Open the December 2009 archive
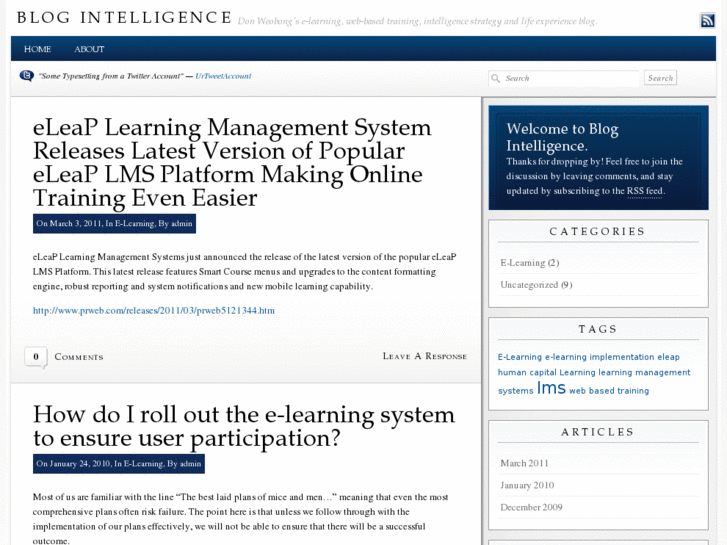The image size is (727, 545). click(531, 507)
